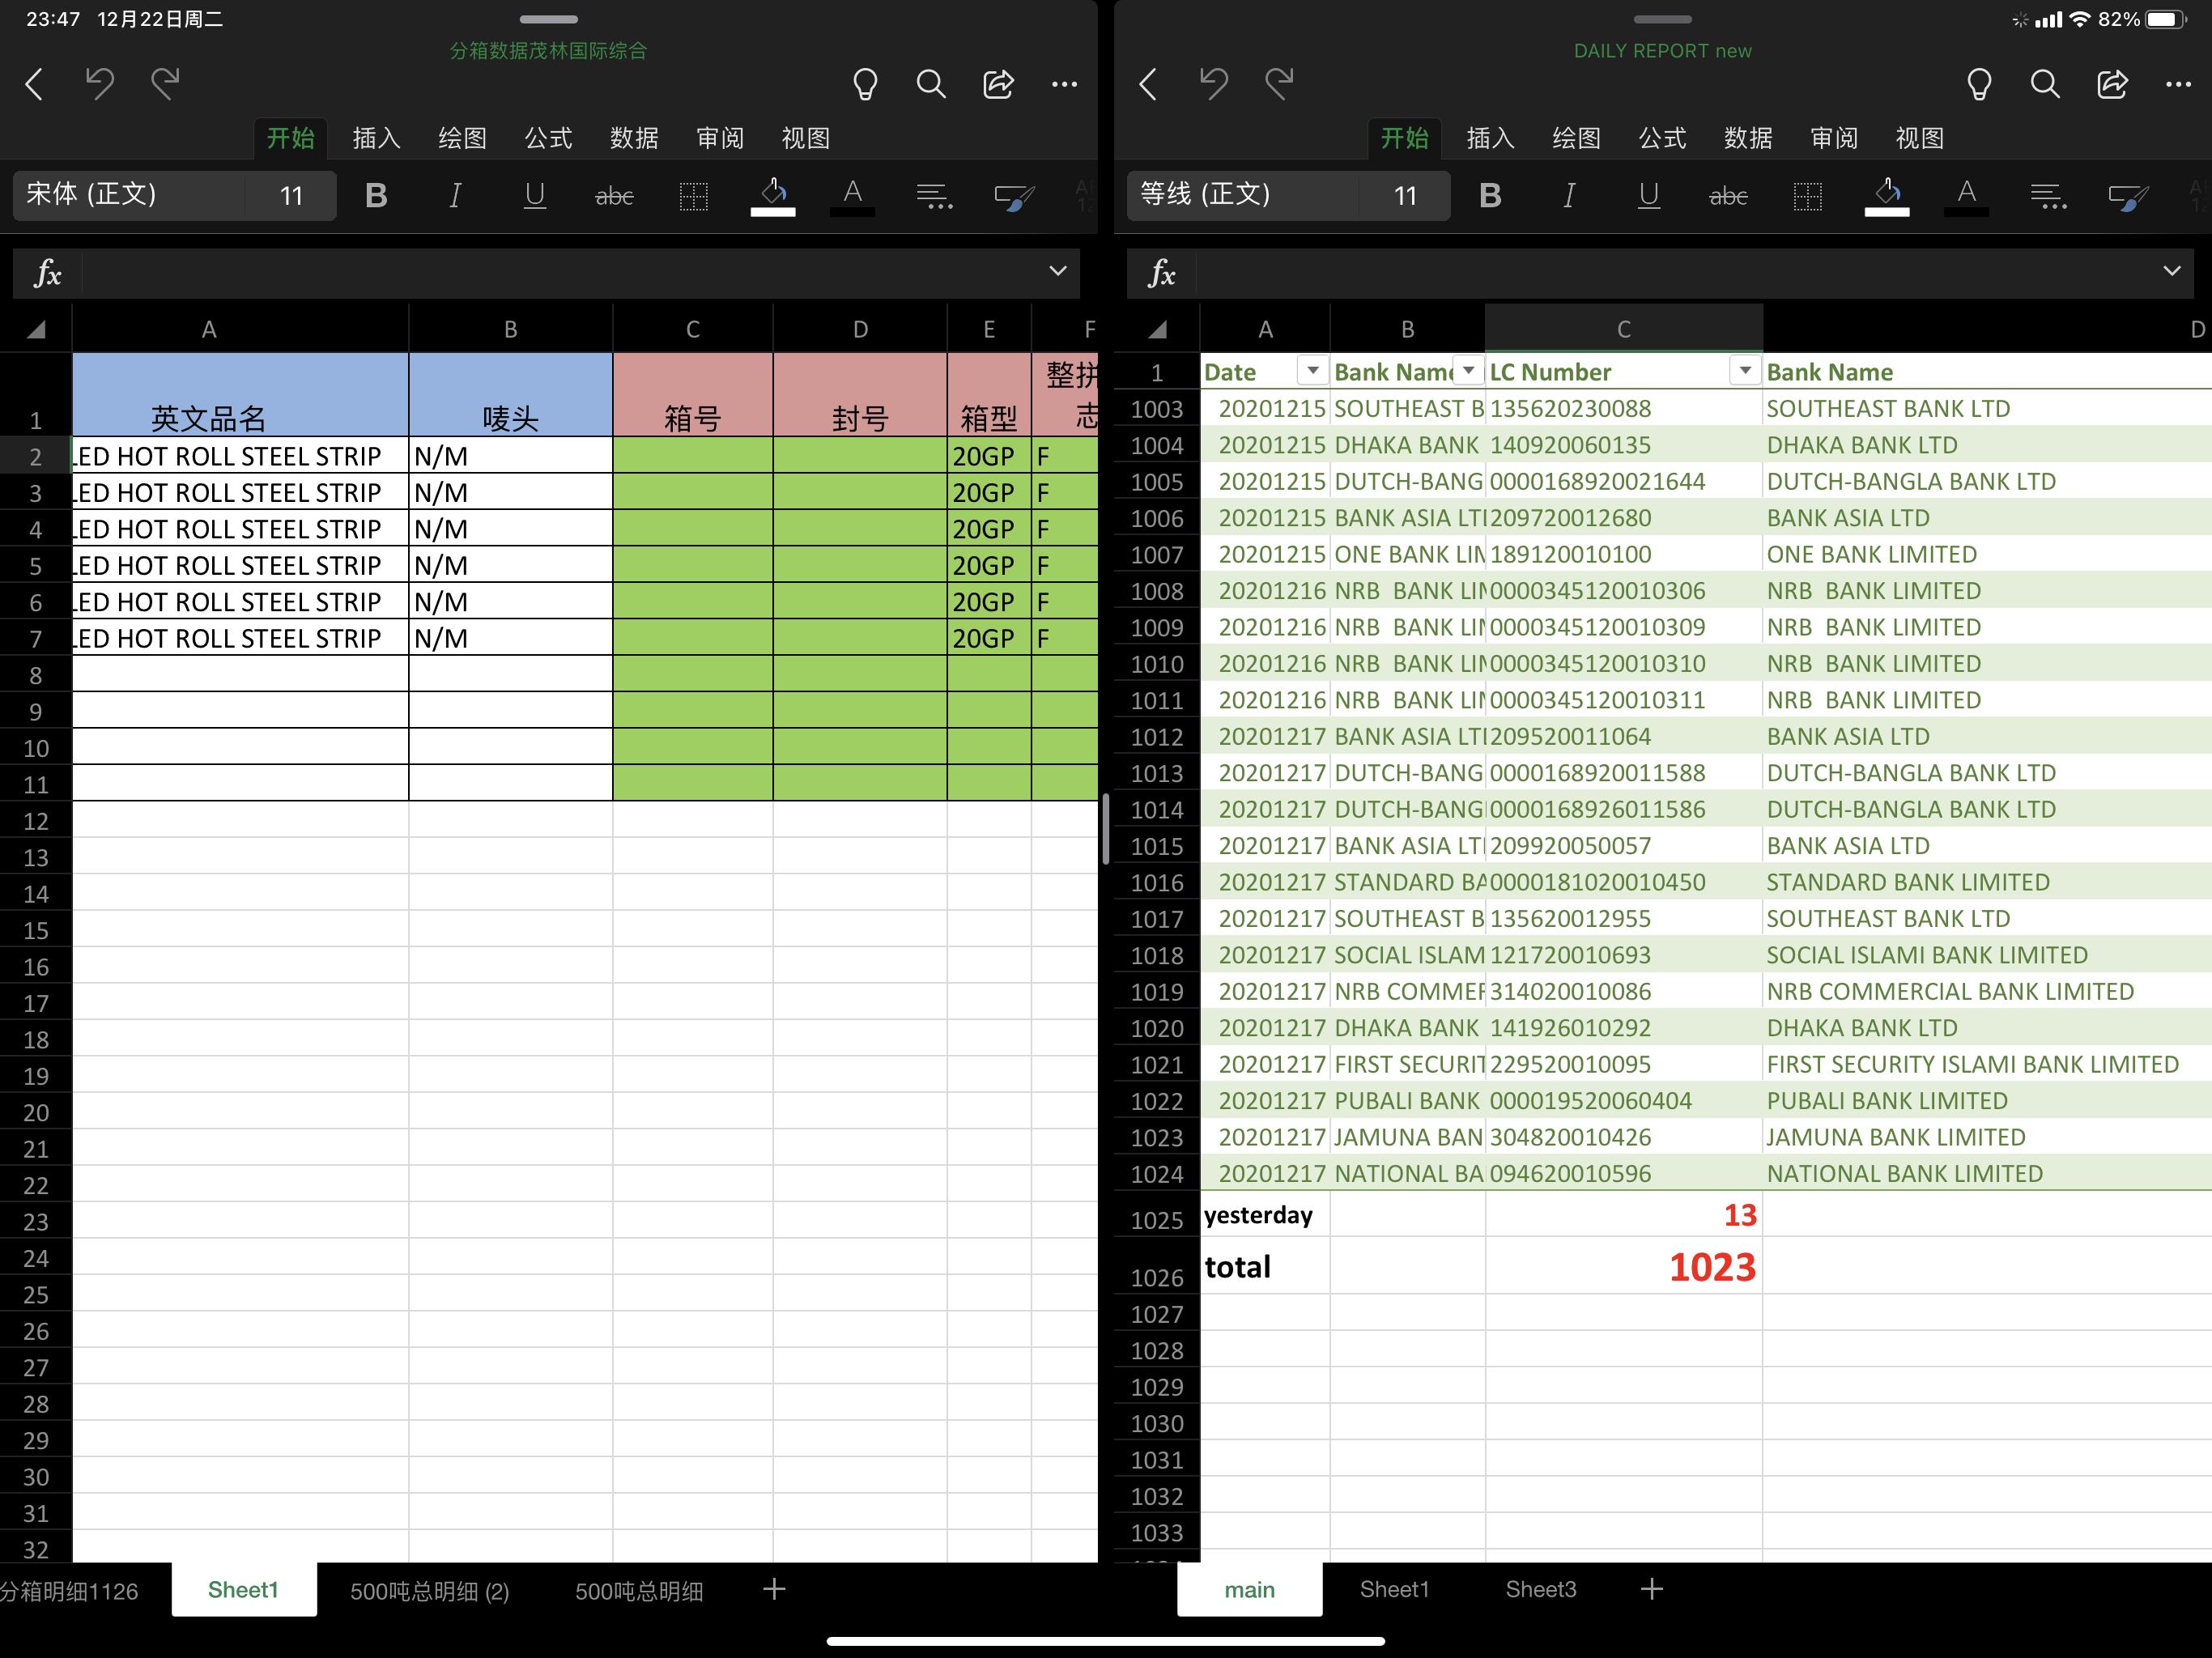This screenshot has width=2212, height=1658.
Task: Go back using left window's back arrow
Action: point(34,84)
